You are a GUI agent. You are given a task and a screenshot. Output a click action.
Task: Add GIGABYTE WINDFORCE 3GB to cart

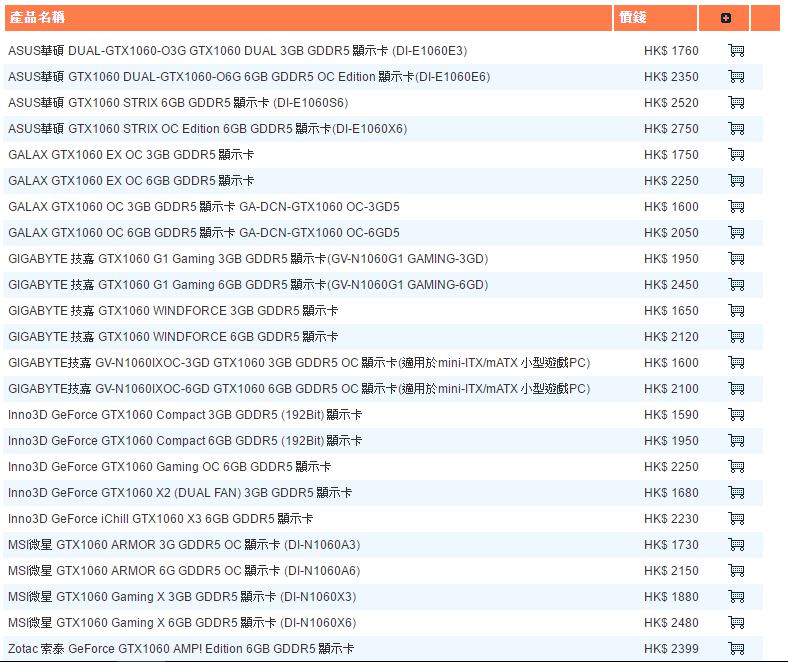736,311
